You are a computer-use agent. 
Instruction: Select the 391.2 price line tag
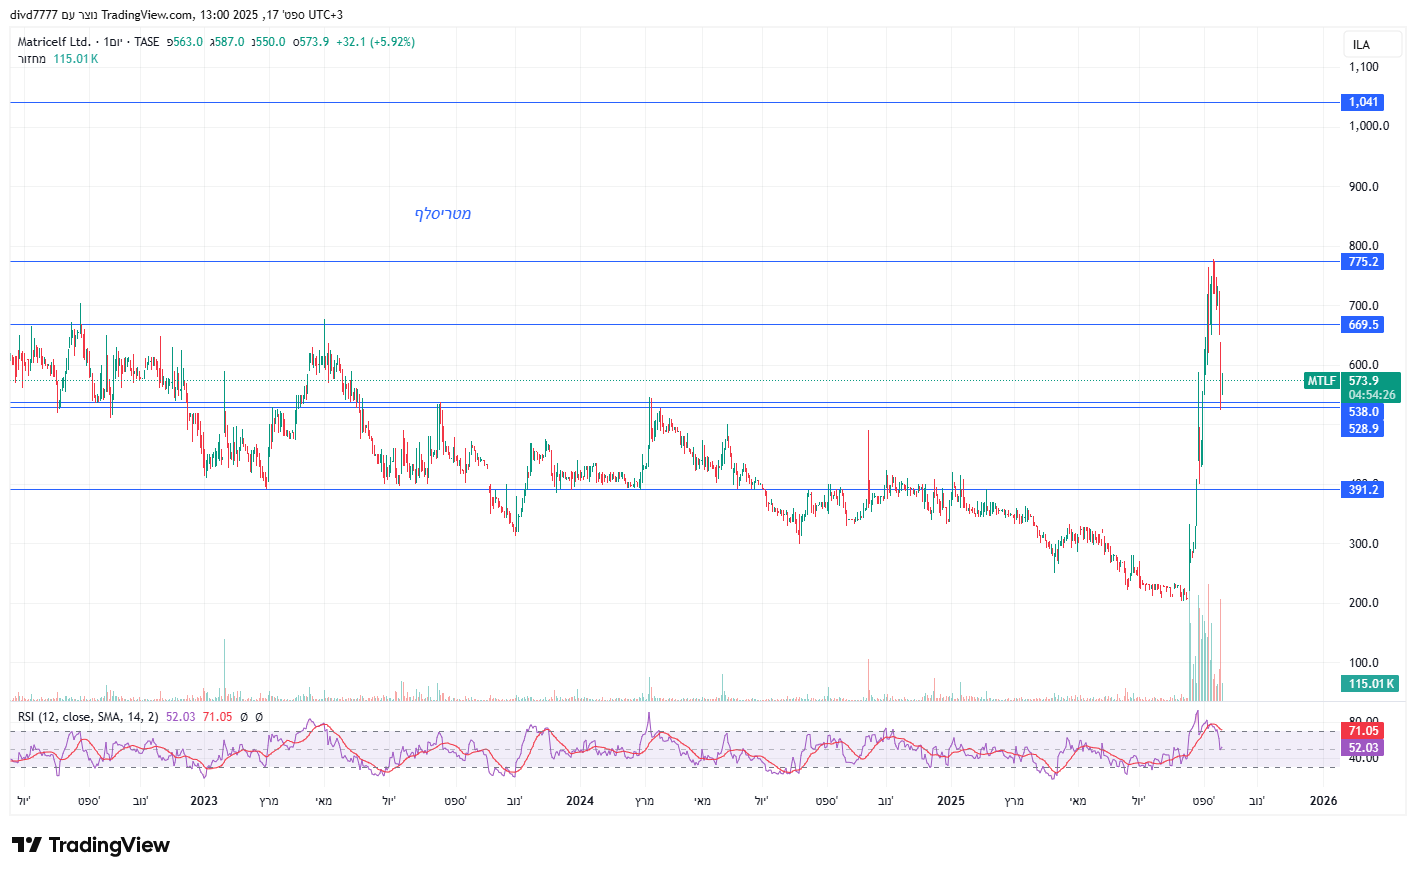tap(1362, 490)
